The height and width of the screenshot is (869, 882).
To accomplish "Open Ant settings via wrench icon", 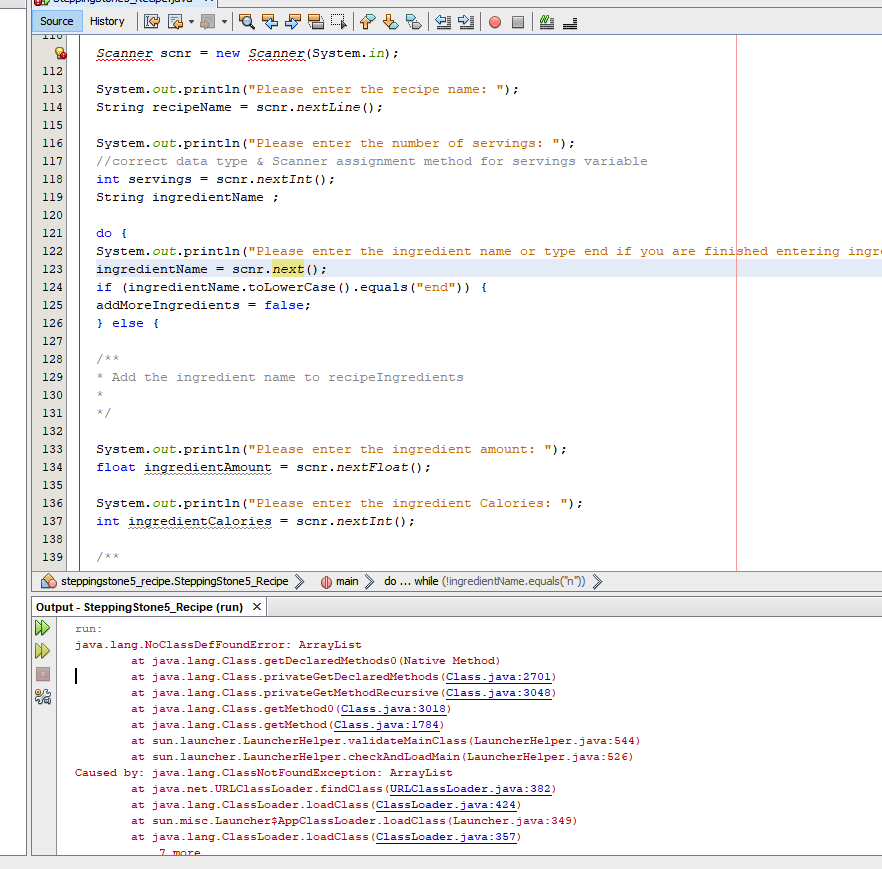I will (42, 697).
